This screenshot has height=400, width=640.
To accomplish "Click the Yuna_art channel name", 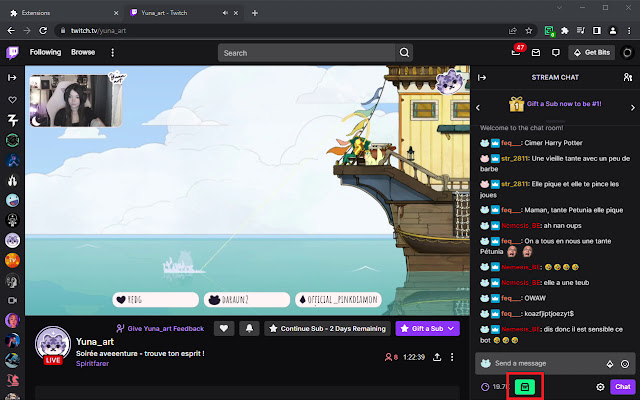I will pos(95,342).
